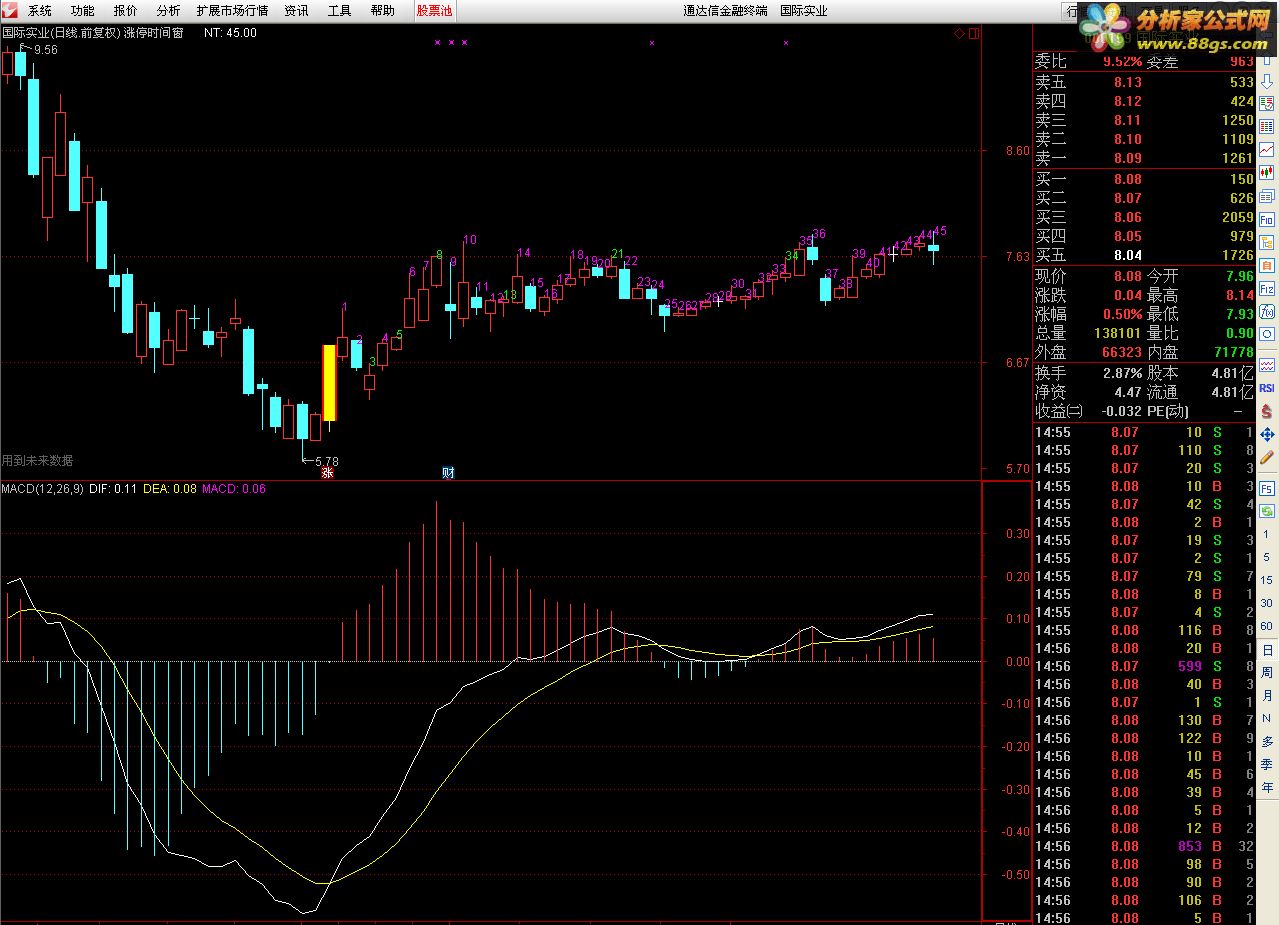This screenshot has height=925, width=1279.
Task: Click the 通达信金融终端 title text
Action: 725,11
